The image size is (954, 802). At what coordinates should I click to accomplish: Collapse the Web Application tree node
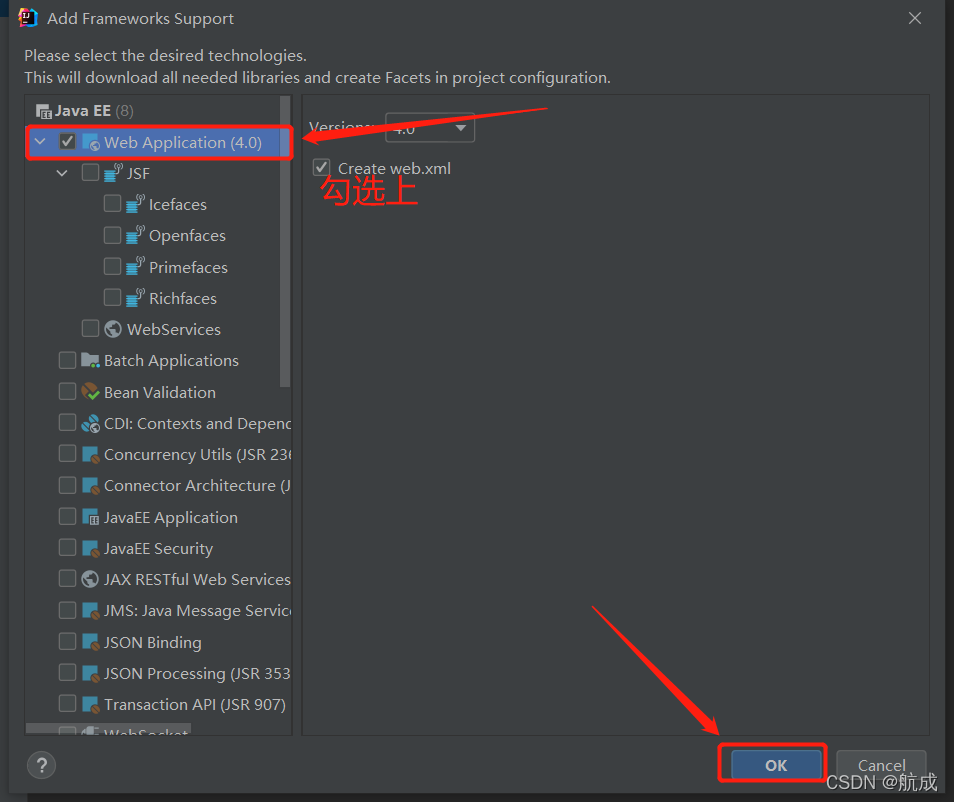click(40, 142)
